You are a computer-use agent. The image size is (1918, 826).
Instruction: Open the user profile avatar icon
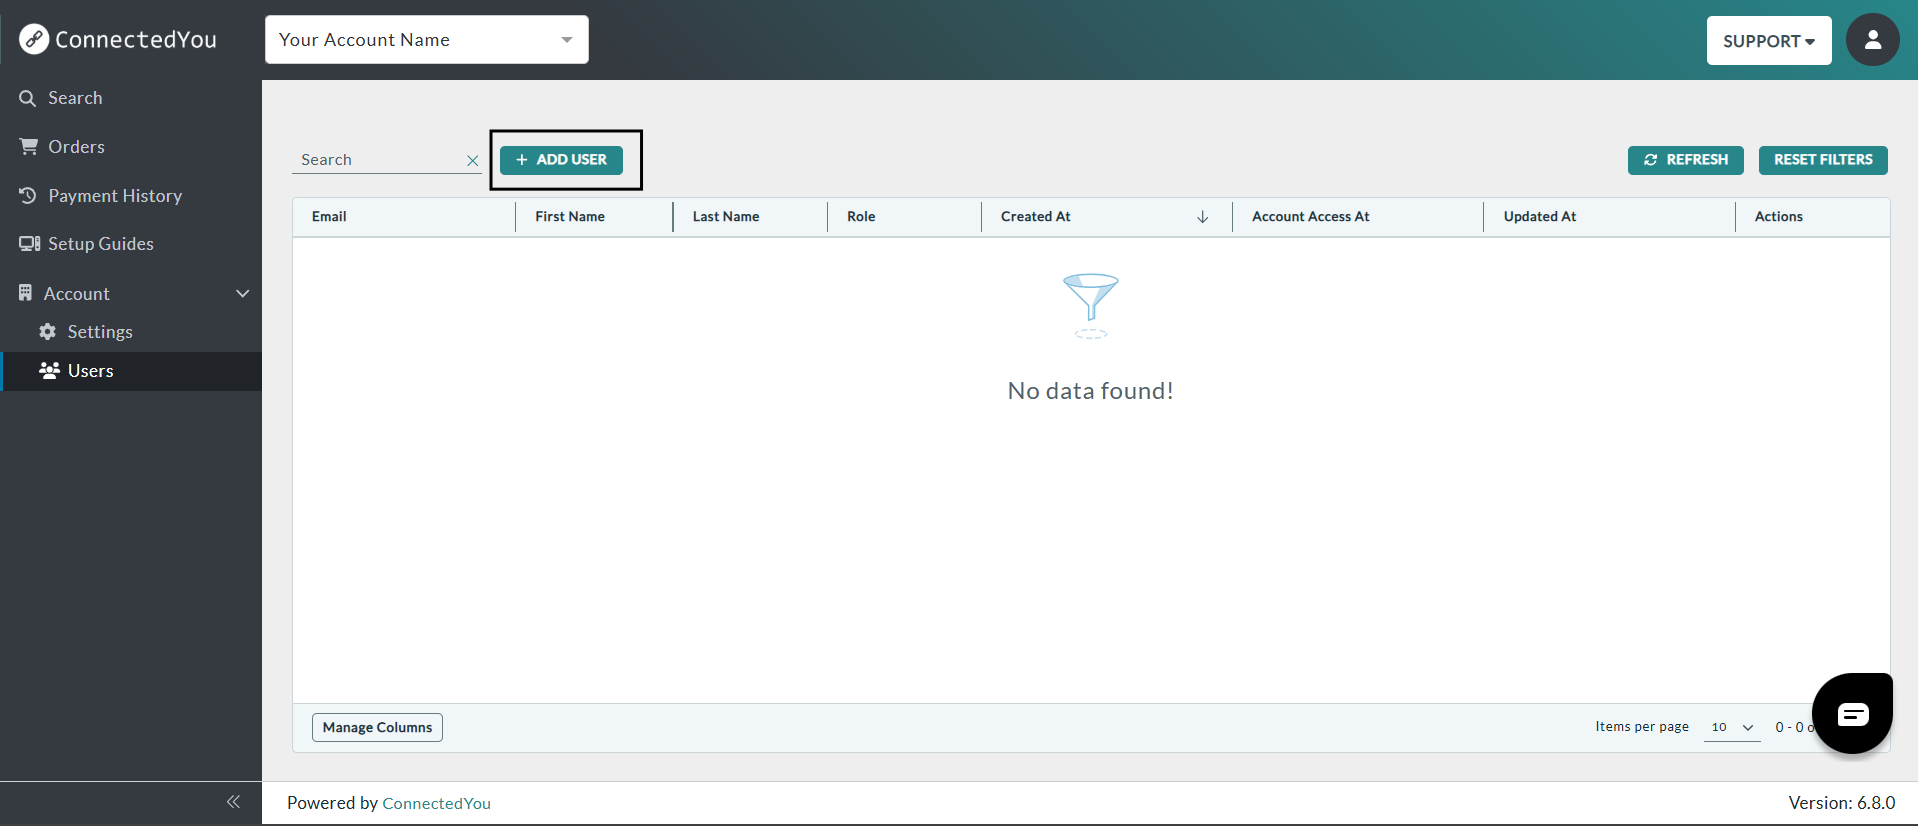1872,40
